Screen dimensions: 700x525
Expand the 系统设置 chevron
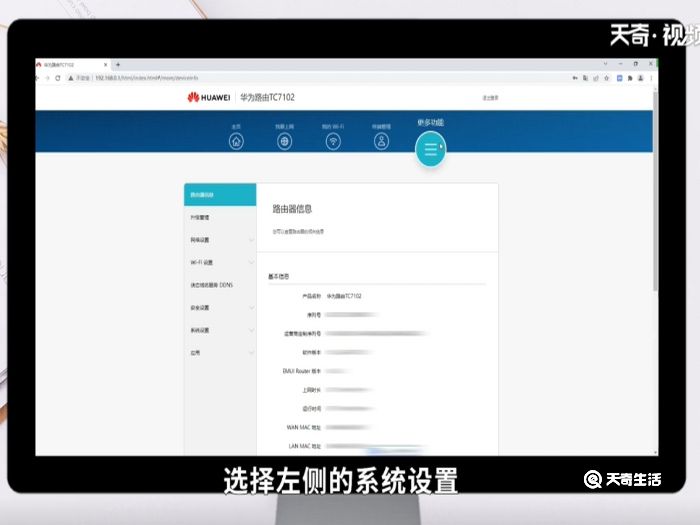point(251,330)
